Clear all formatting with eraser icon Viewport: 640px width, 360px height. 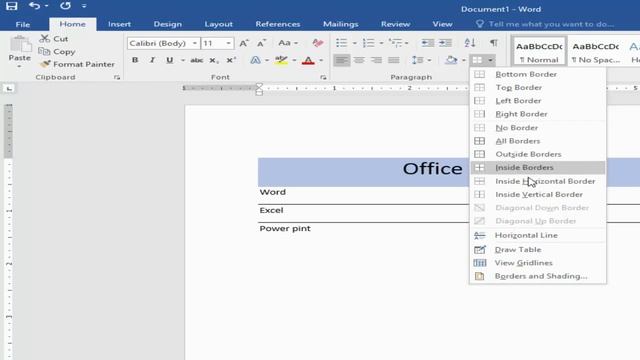pos(318,43)
